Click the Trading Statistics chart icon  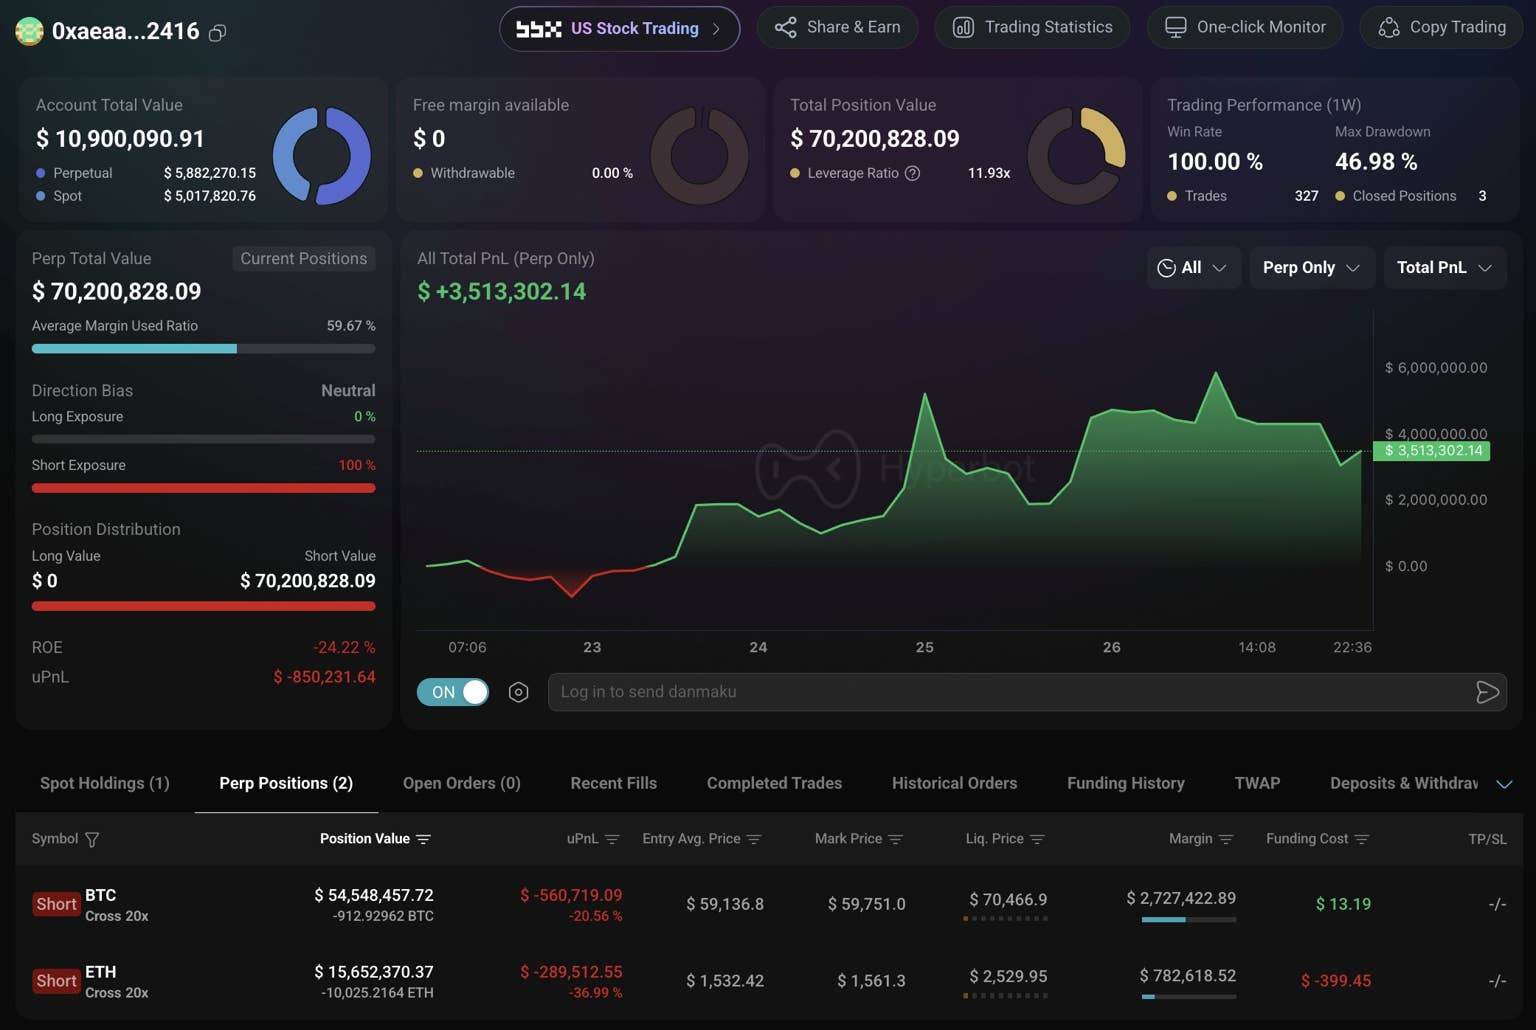[963, 27]
